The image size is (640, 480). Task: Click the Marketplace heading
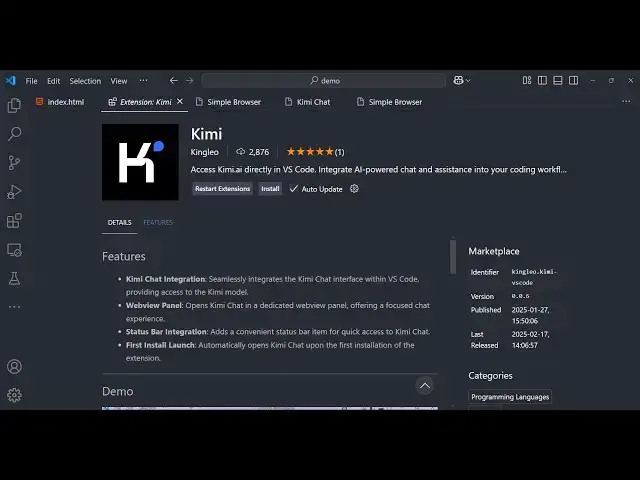click(494, 251)
